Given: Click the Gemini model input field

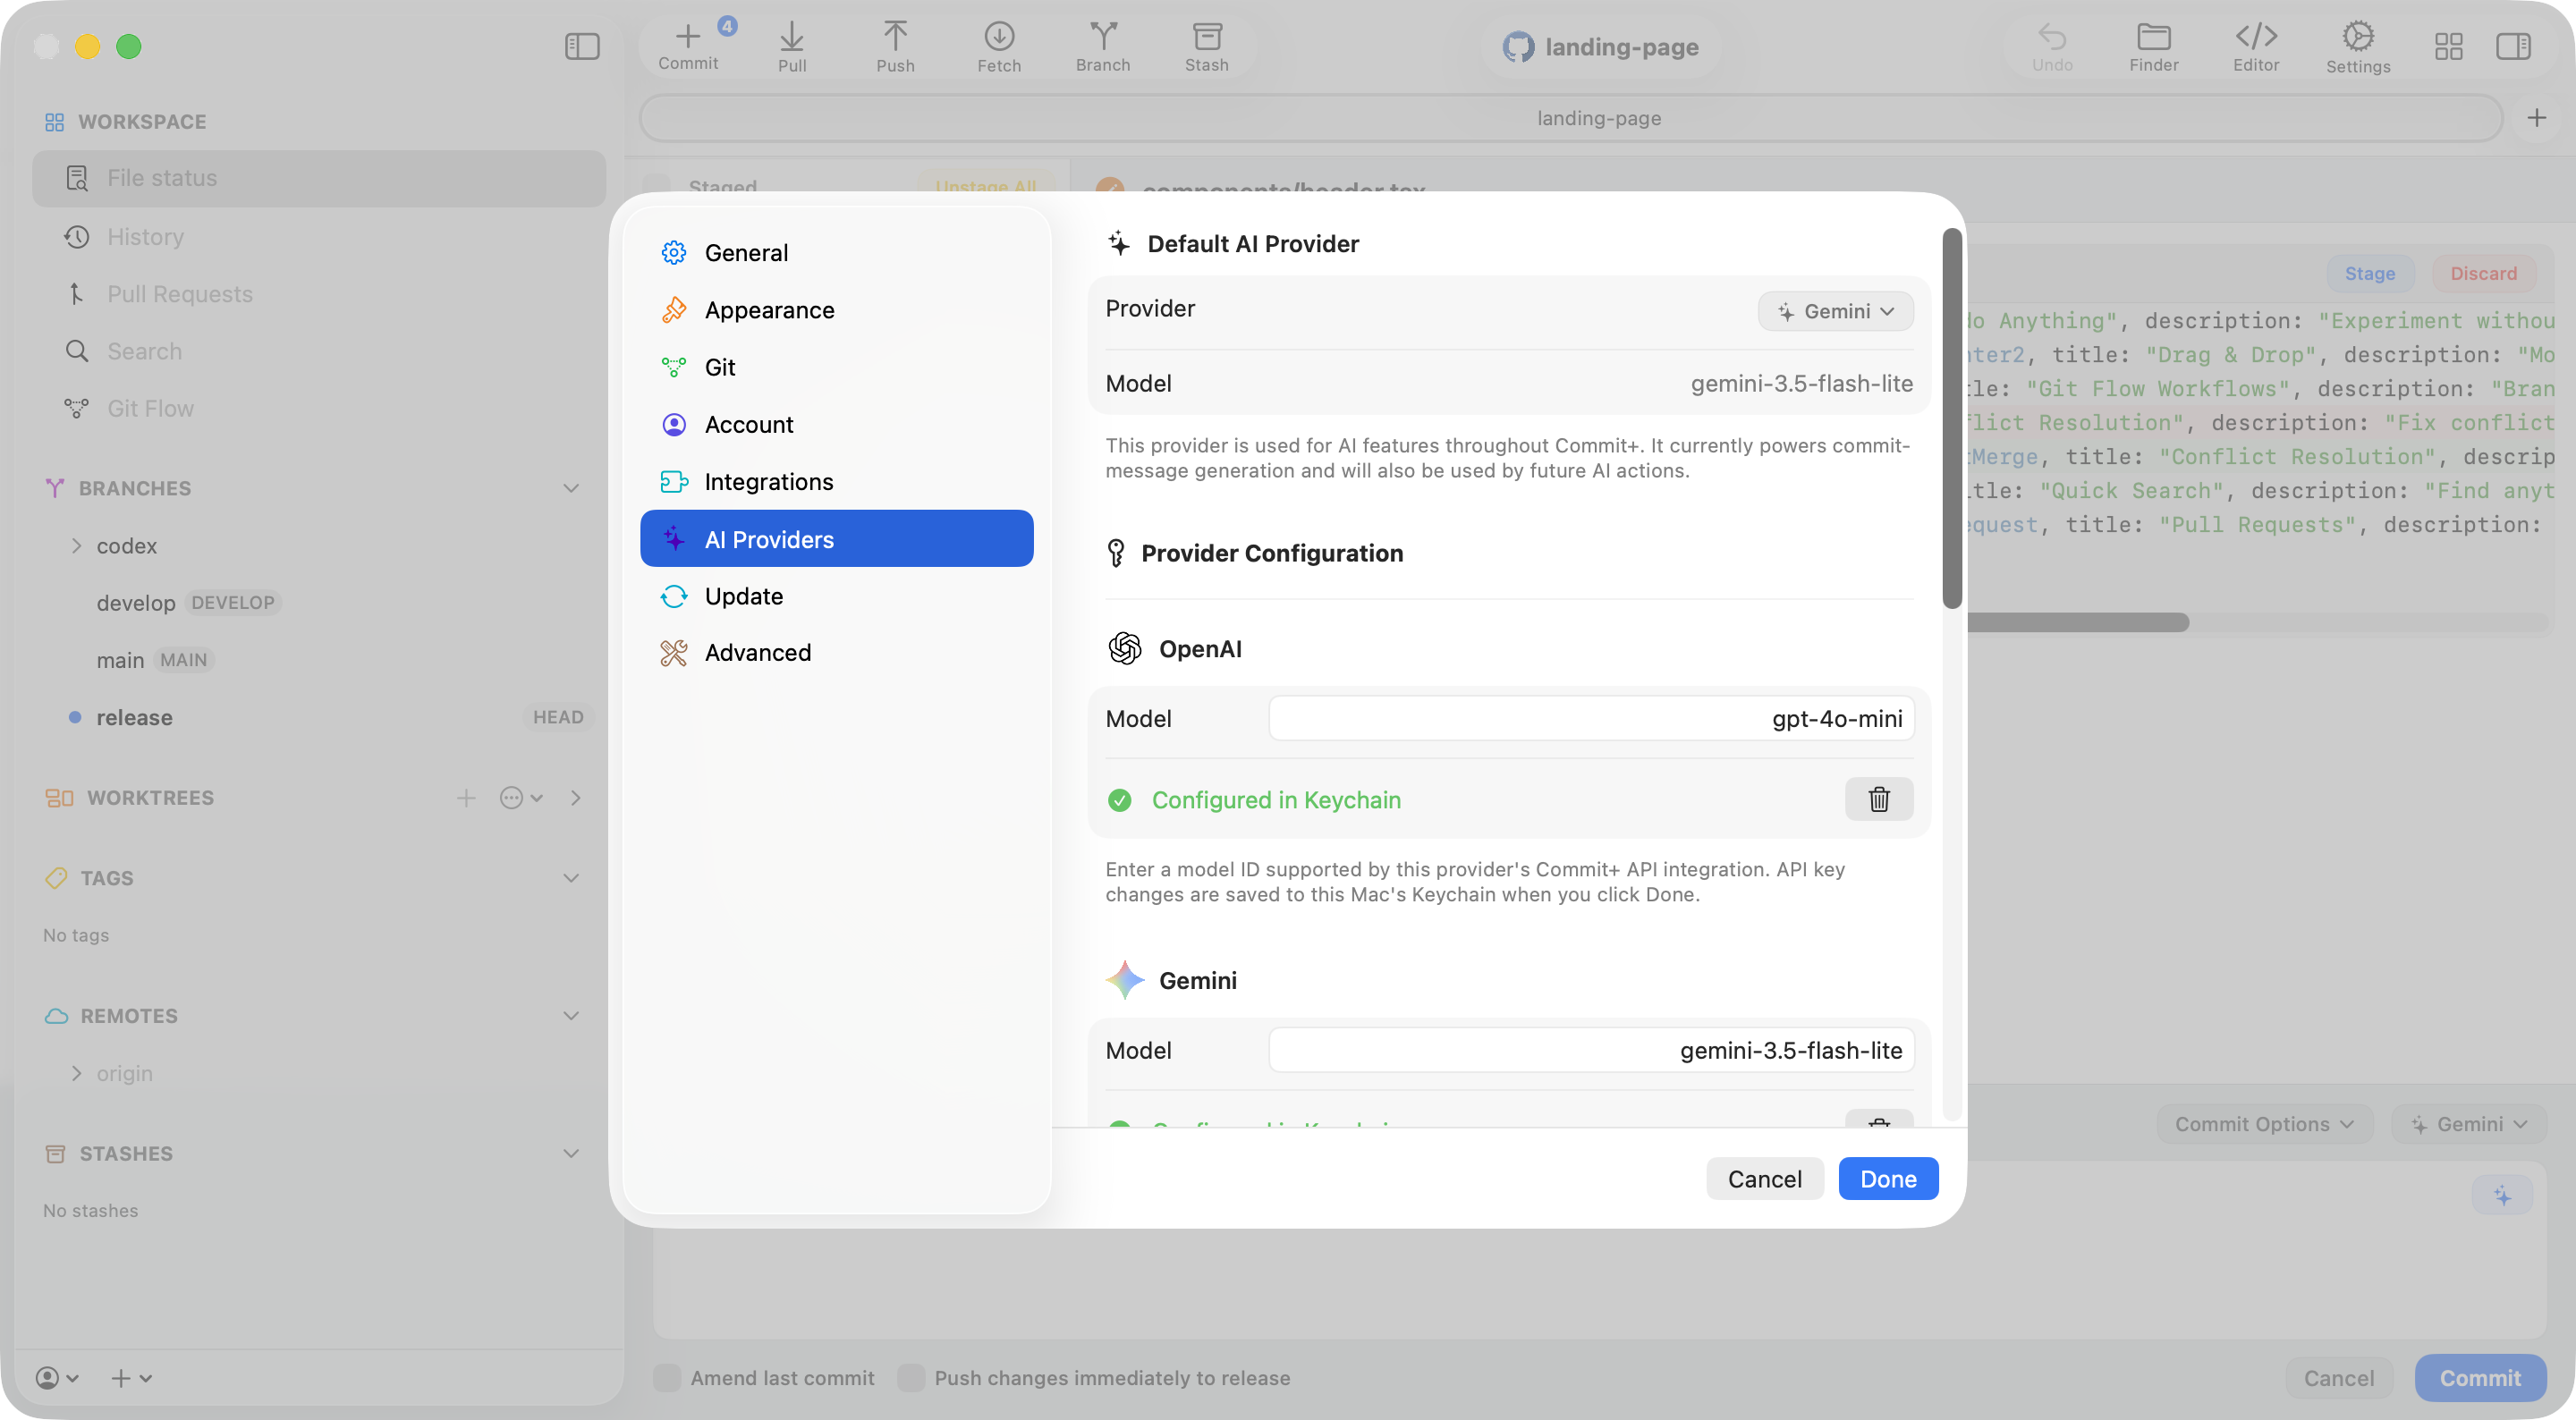Looking at the screenshot, I should point(1591,1050).
